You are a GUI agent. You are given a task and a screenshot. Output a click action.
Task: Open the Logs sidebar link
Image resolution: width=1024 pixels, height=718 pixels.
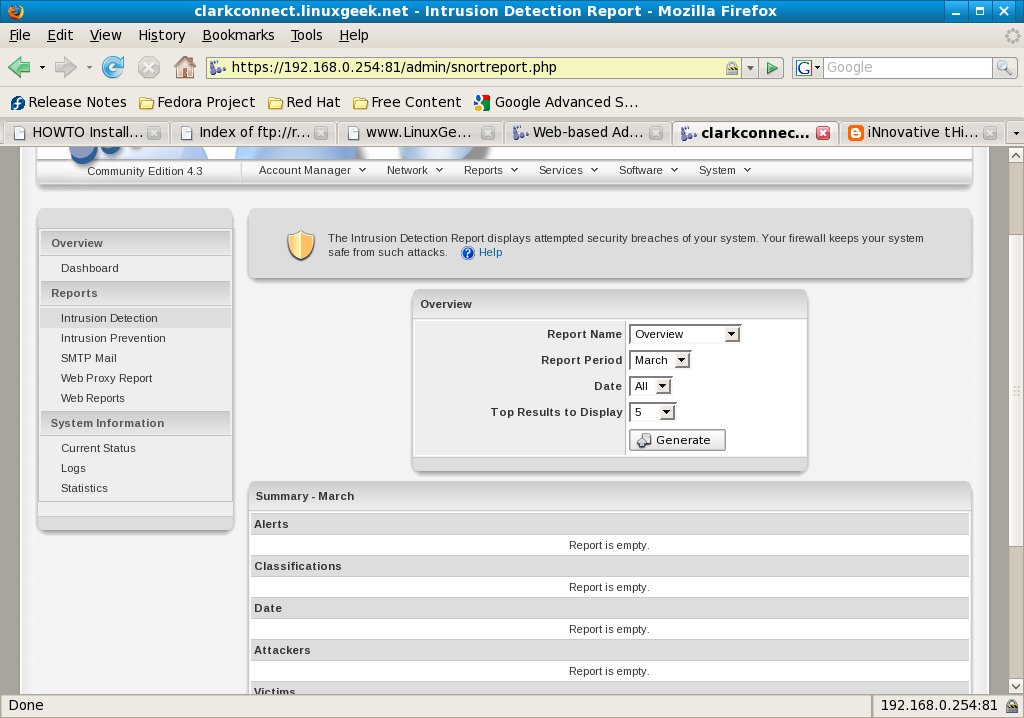click(x=73, y=468)
